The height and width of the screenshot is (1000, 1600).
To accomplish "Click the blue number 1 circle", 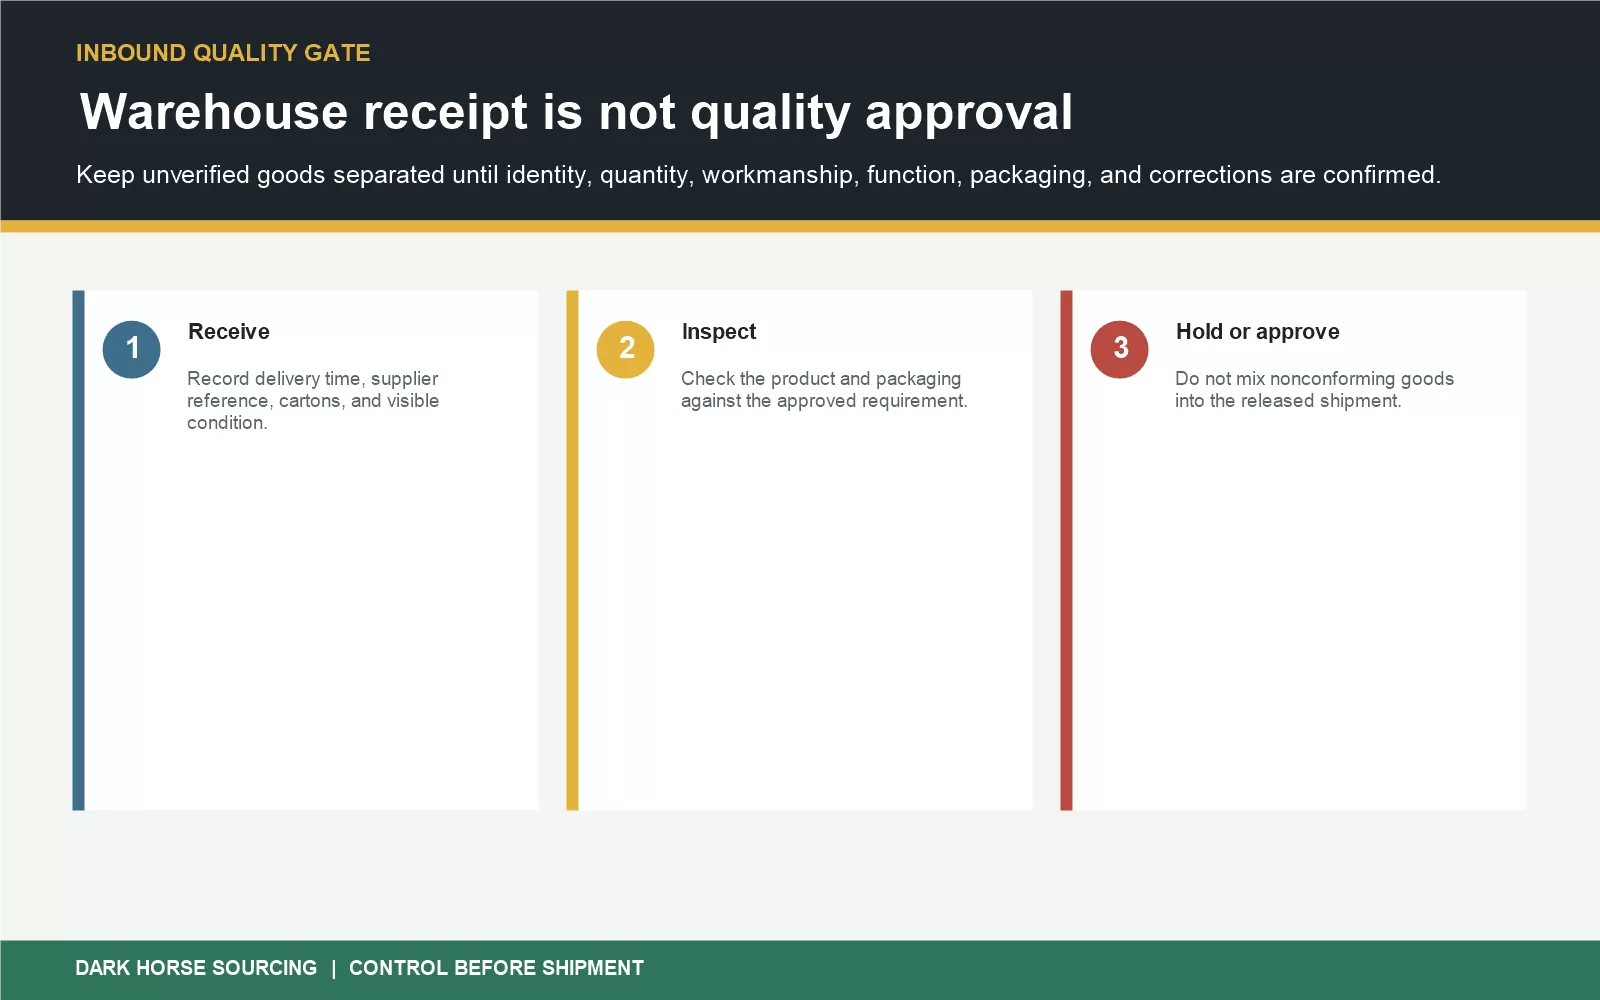I will coord(132,349).
